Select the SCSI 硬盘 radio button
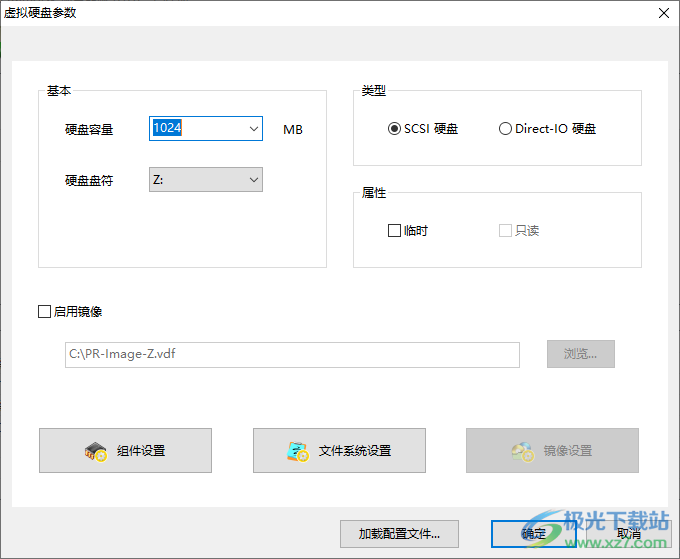 coord(394,129)
